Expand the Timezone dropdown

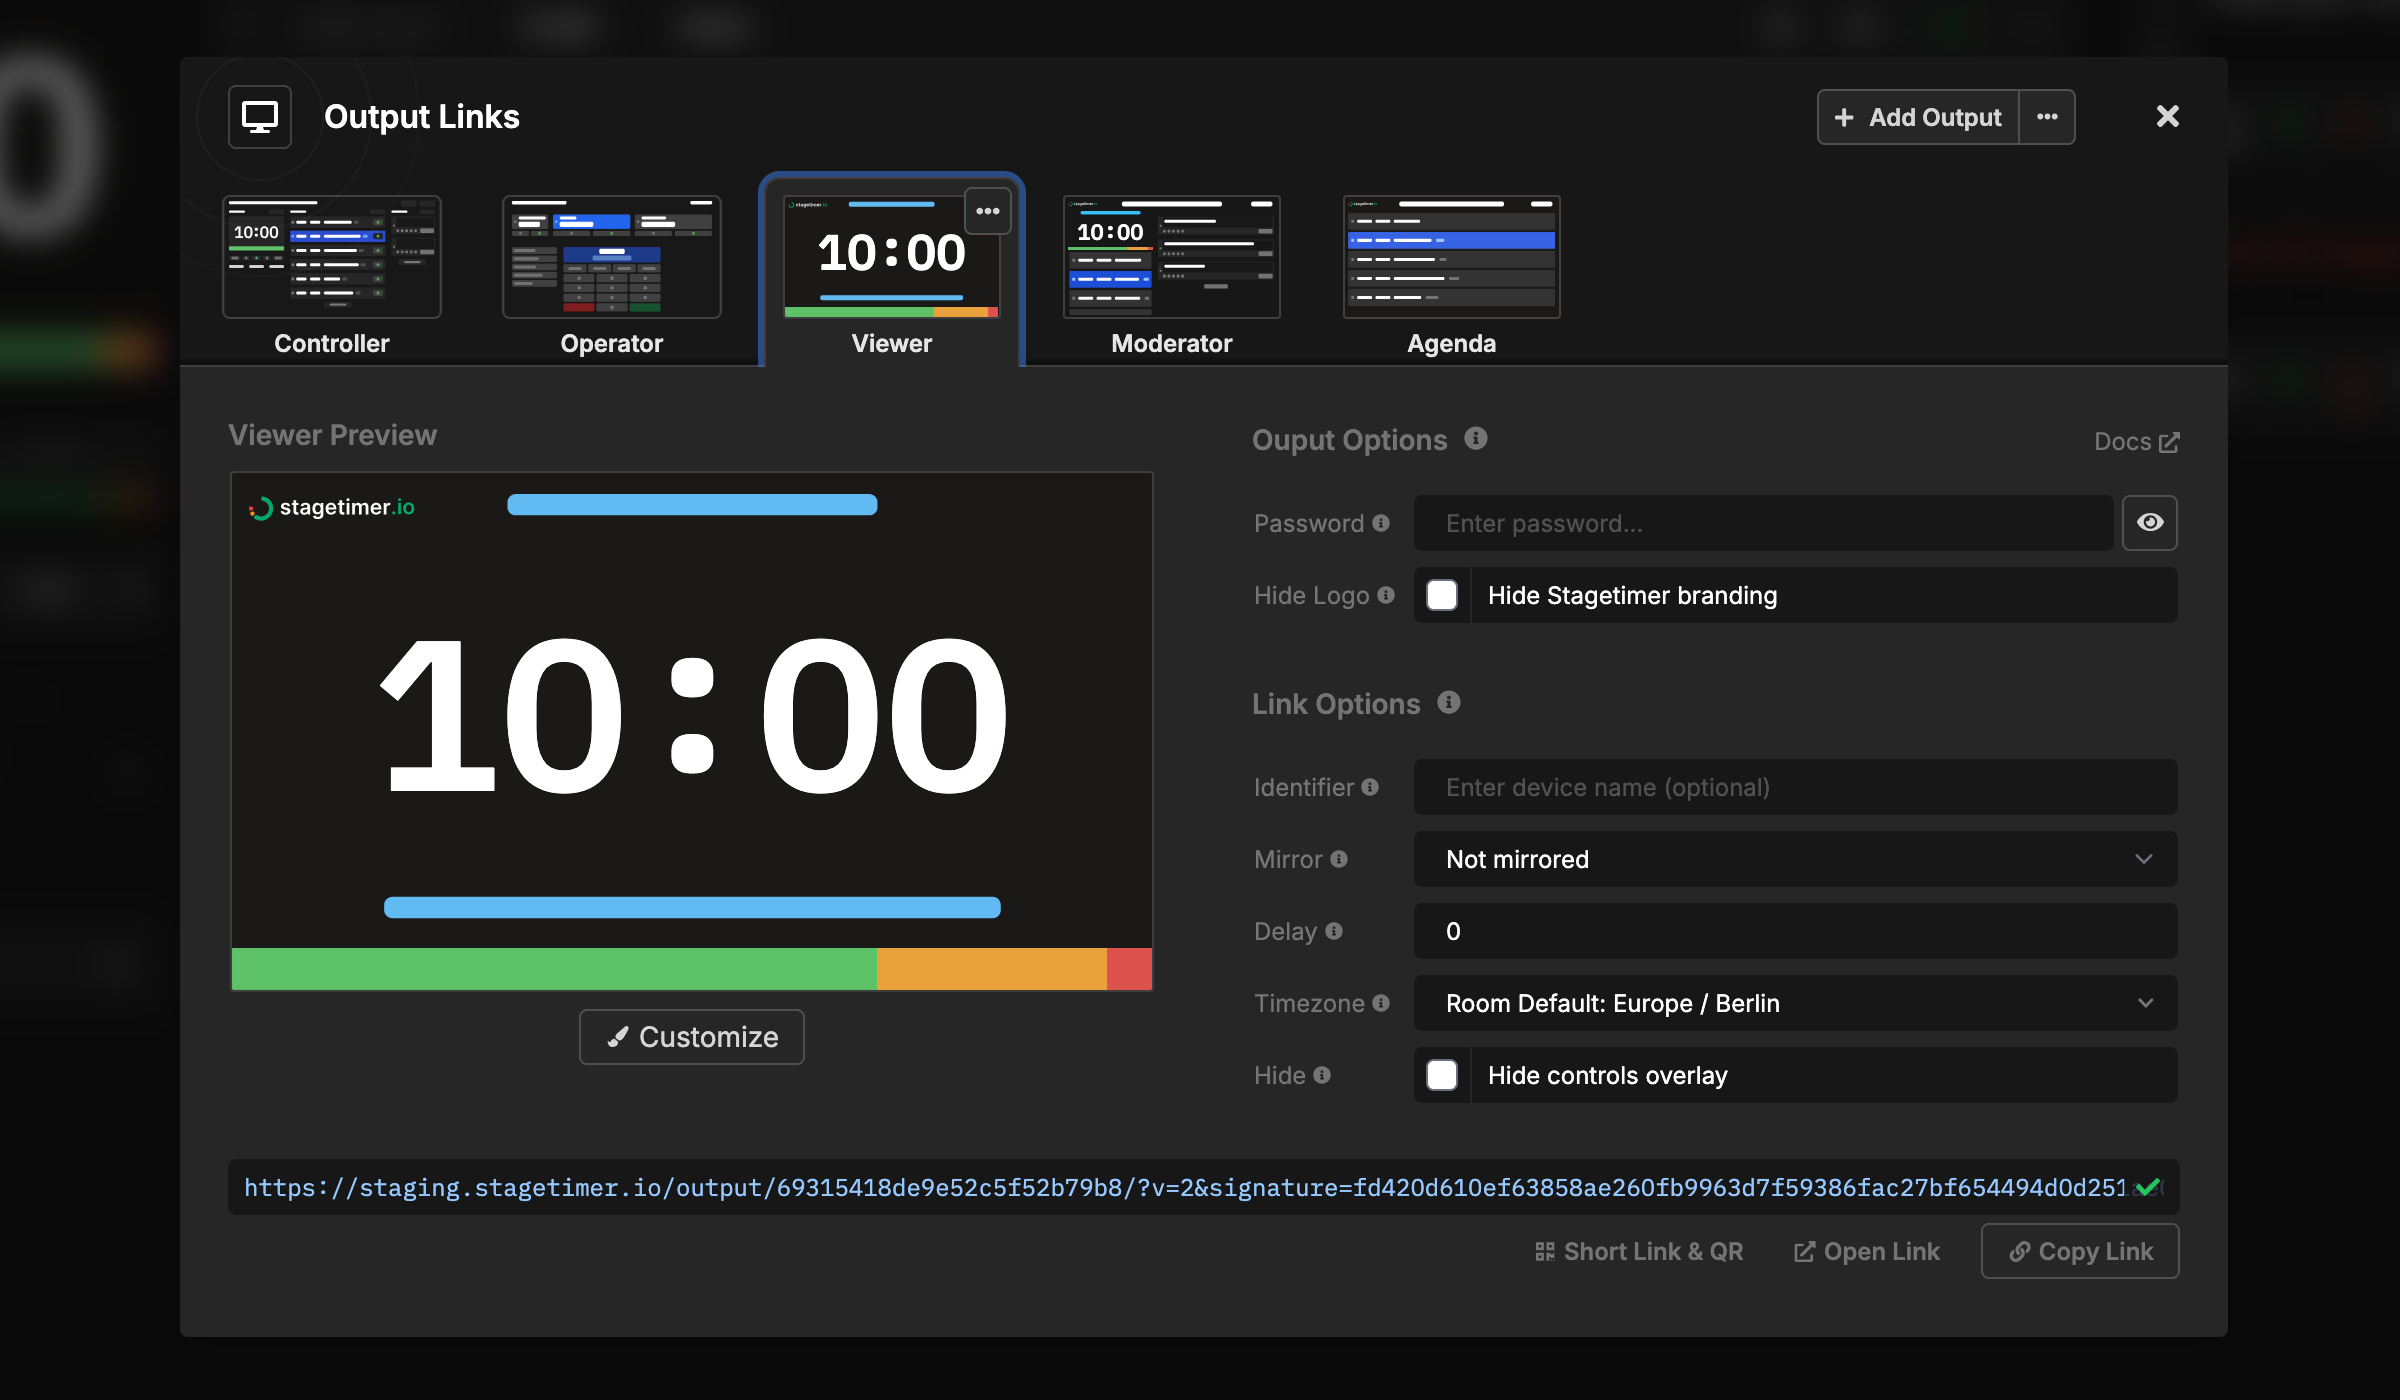click(x=1794, y=1003)
